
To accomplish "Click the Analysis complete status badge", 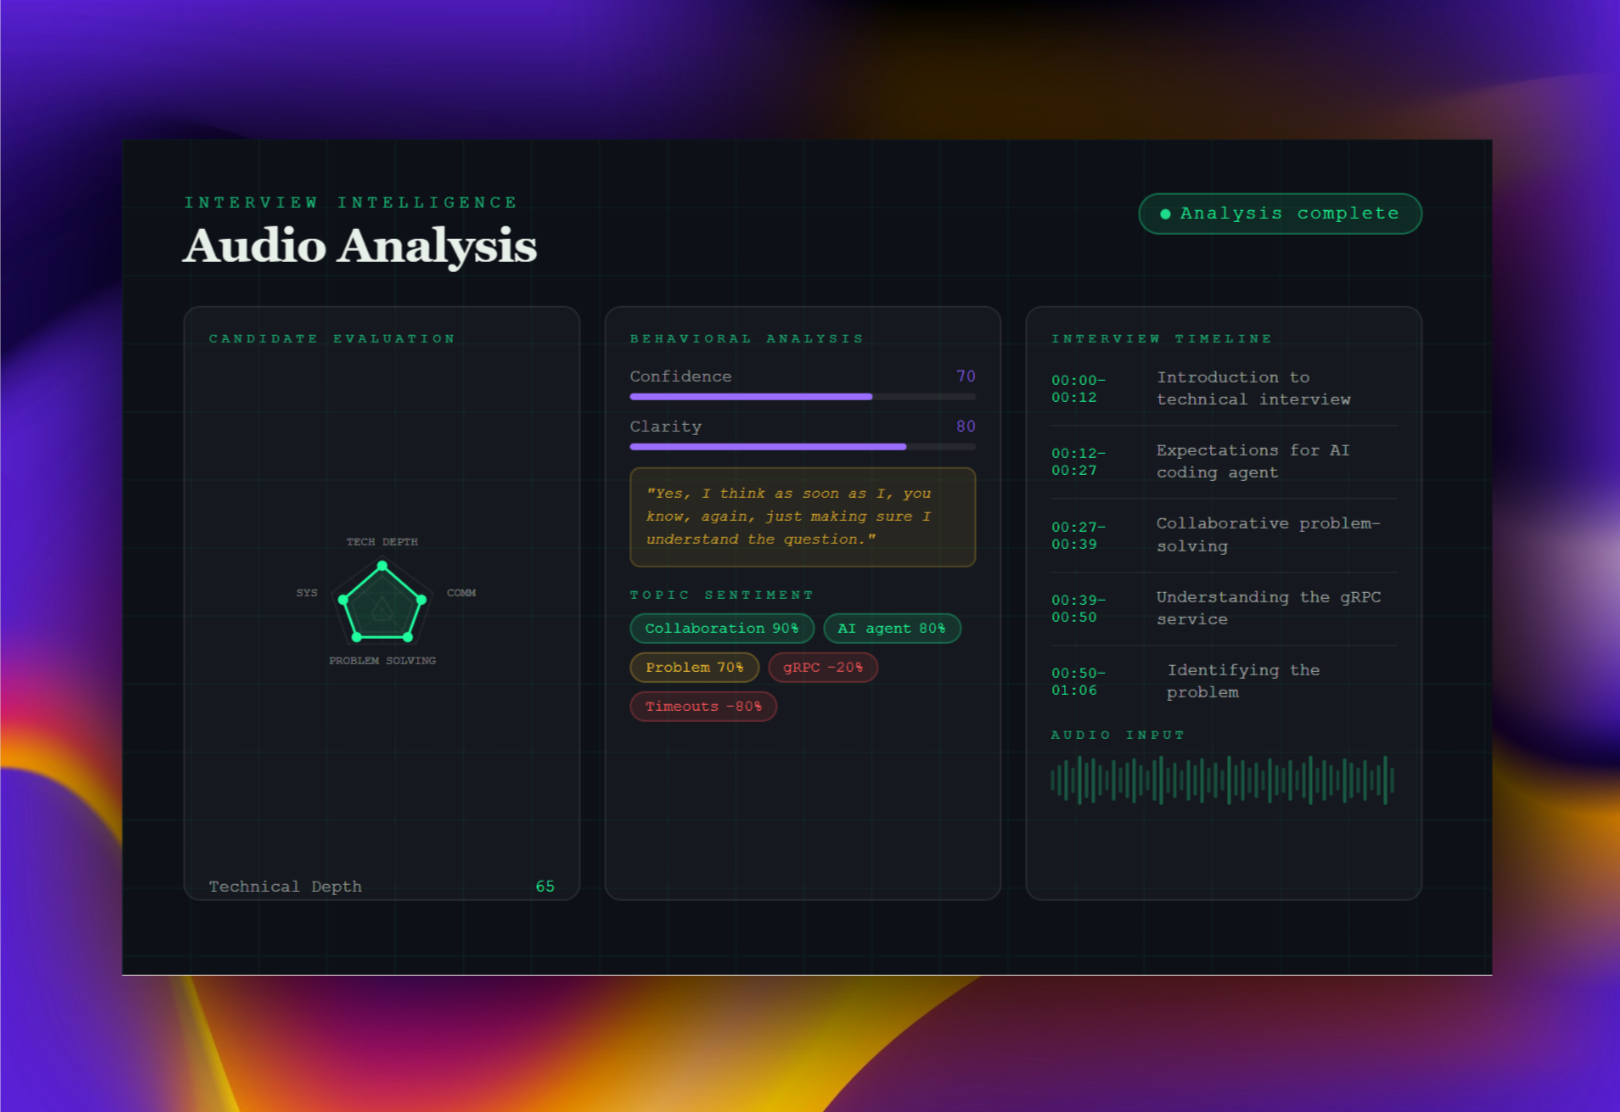I will 1279,214.
